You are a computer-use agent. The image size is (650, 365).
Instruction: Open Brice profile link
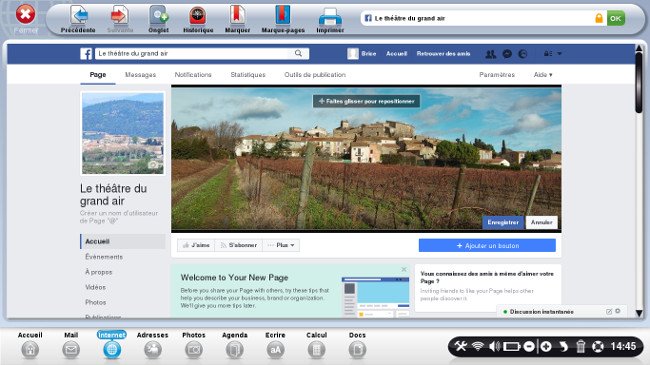click(x=362, y=54)
